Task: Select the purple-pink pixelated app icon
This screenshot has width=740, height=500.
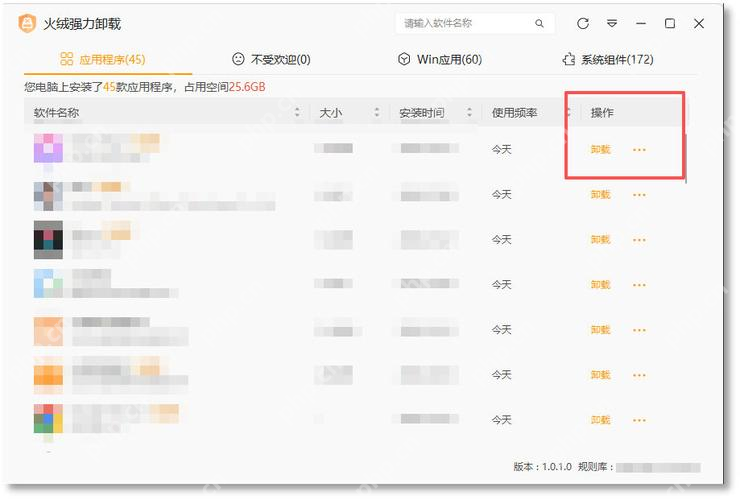Action: pyautogui.click(x=48, y=148)
